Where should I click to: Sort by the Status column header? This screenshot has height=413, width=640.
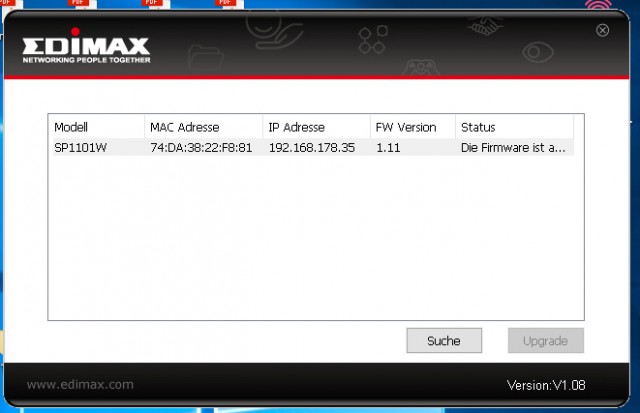[x=514, y=127]
